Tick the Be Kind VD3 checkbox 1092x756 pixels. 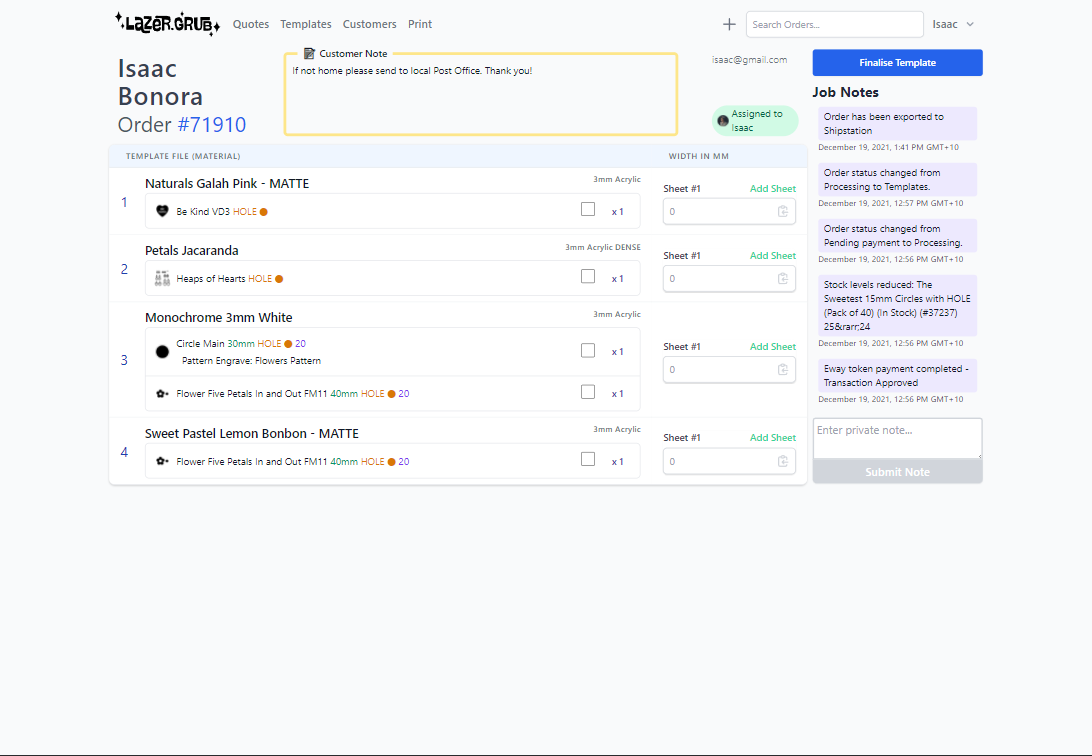[x=588, y=209]
